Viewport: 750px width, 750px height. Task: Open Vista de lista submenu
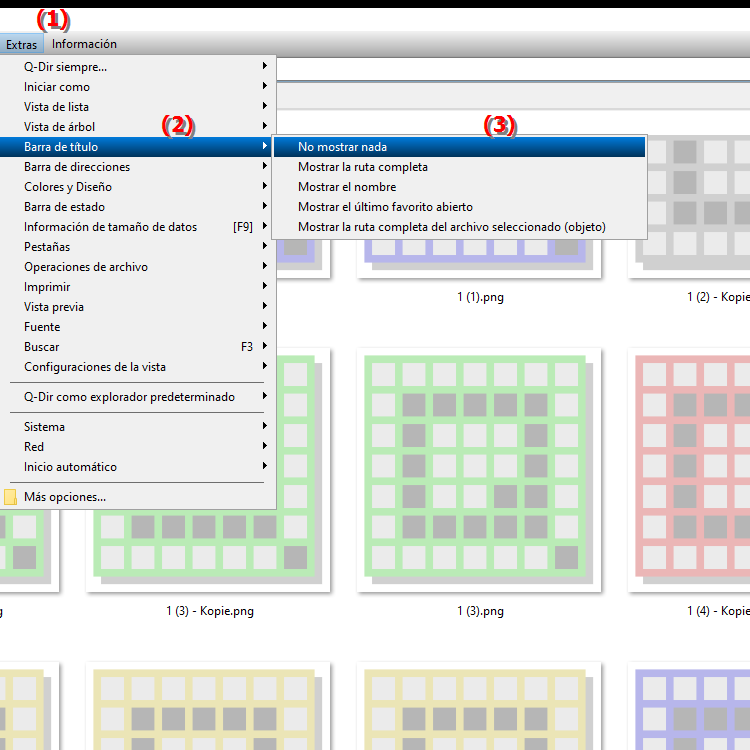138,107
